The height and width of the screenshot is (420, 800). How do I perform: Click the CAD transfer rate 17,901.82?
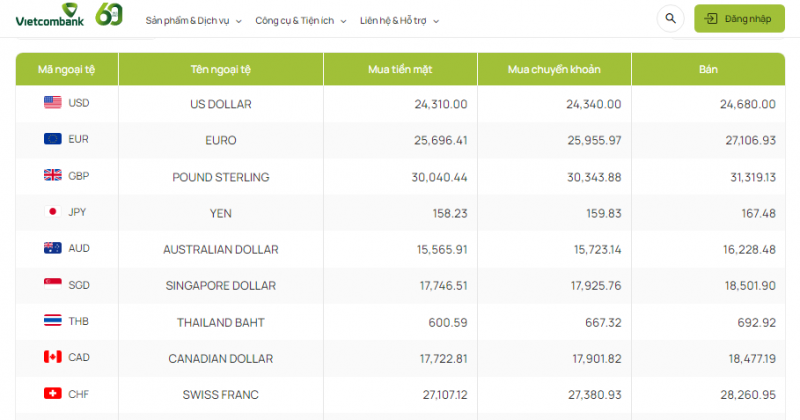click(597, 359)
